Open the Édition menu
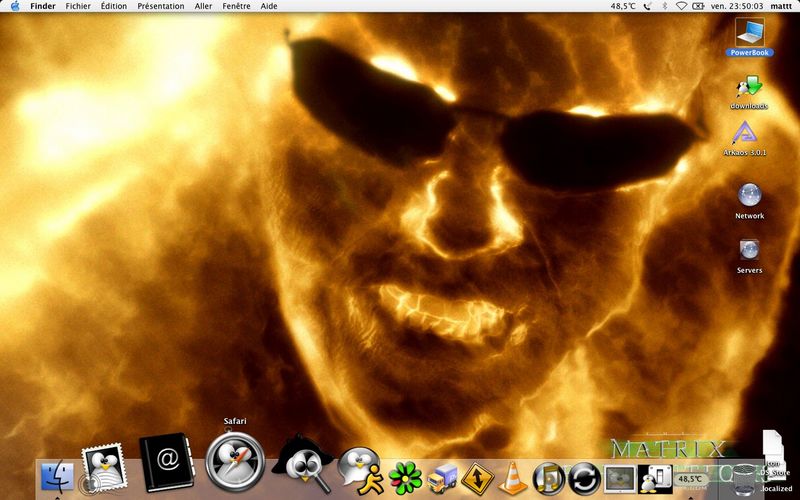Screen dimensions: 800x500 (x=114, y=6)
